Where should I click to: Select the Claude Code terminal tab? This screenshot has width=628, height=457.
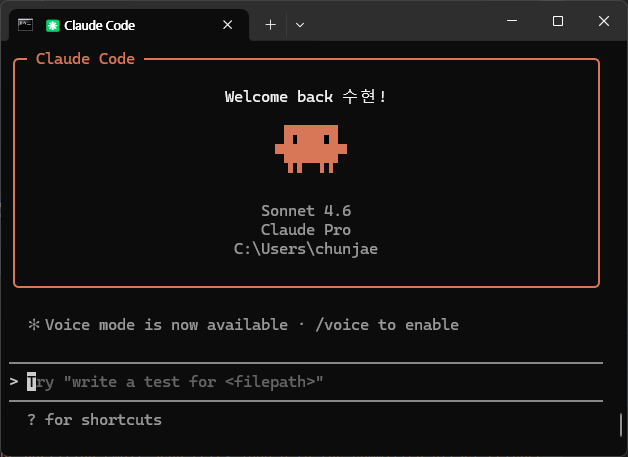[x=129, y=25]
